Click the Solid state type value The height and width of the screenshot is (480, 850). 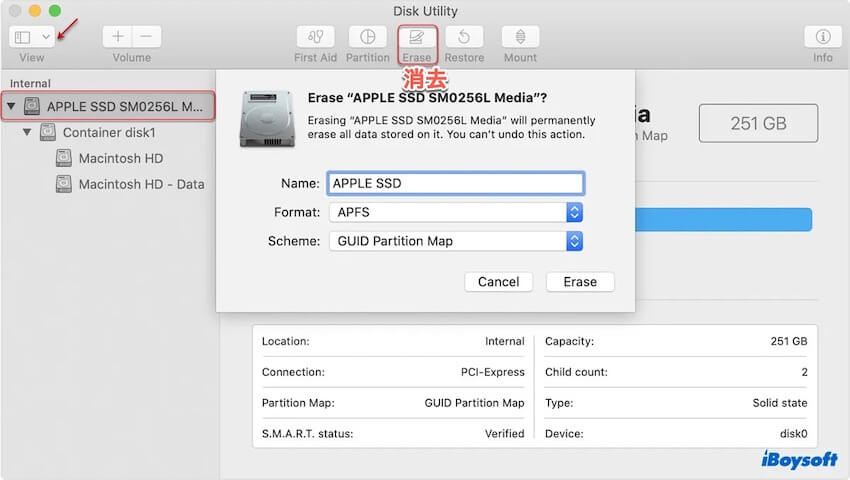[x=780, y=403]
